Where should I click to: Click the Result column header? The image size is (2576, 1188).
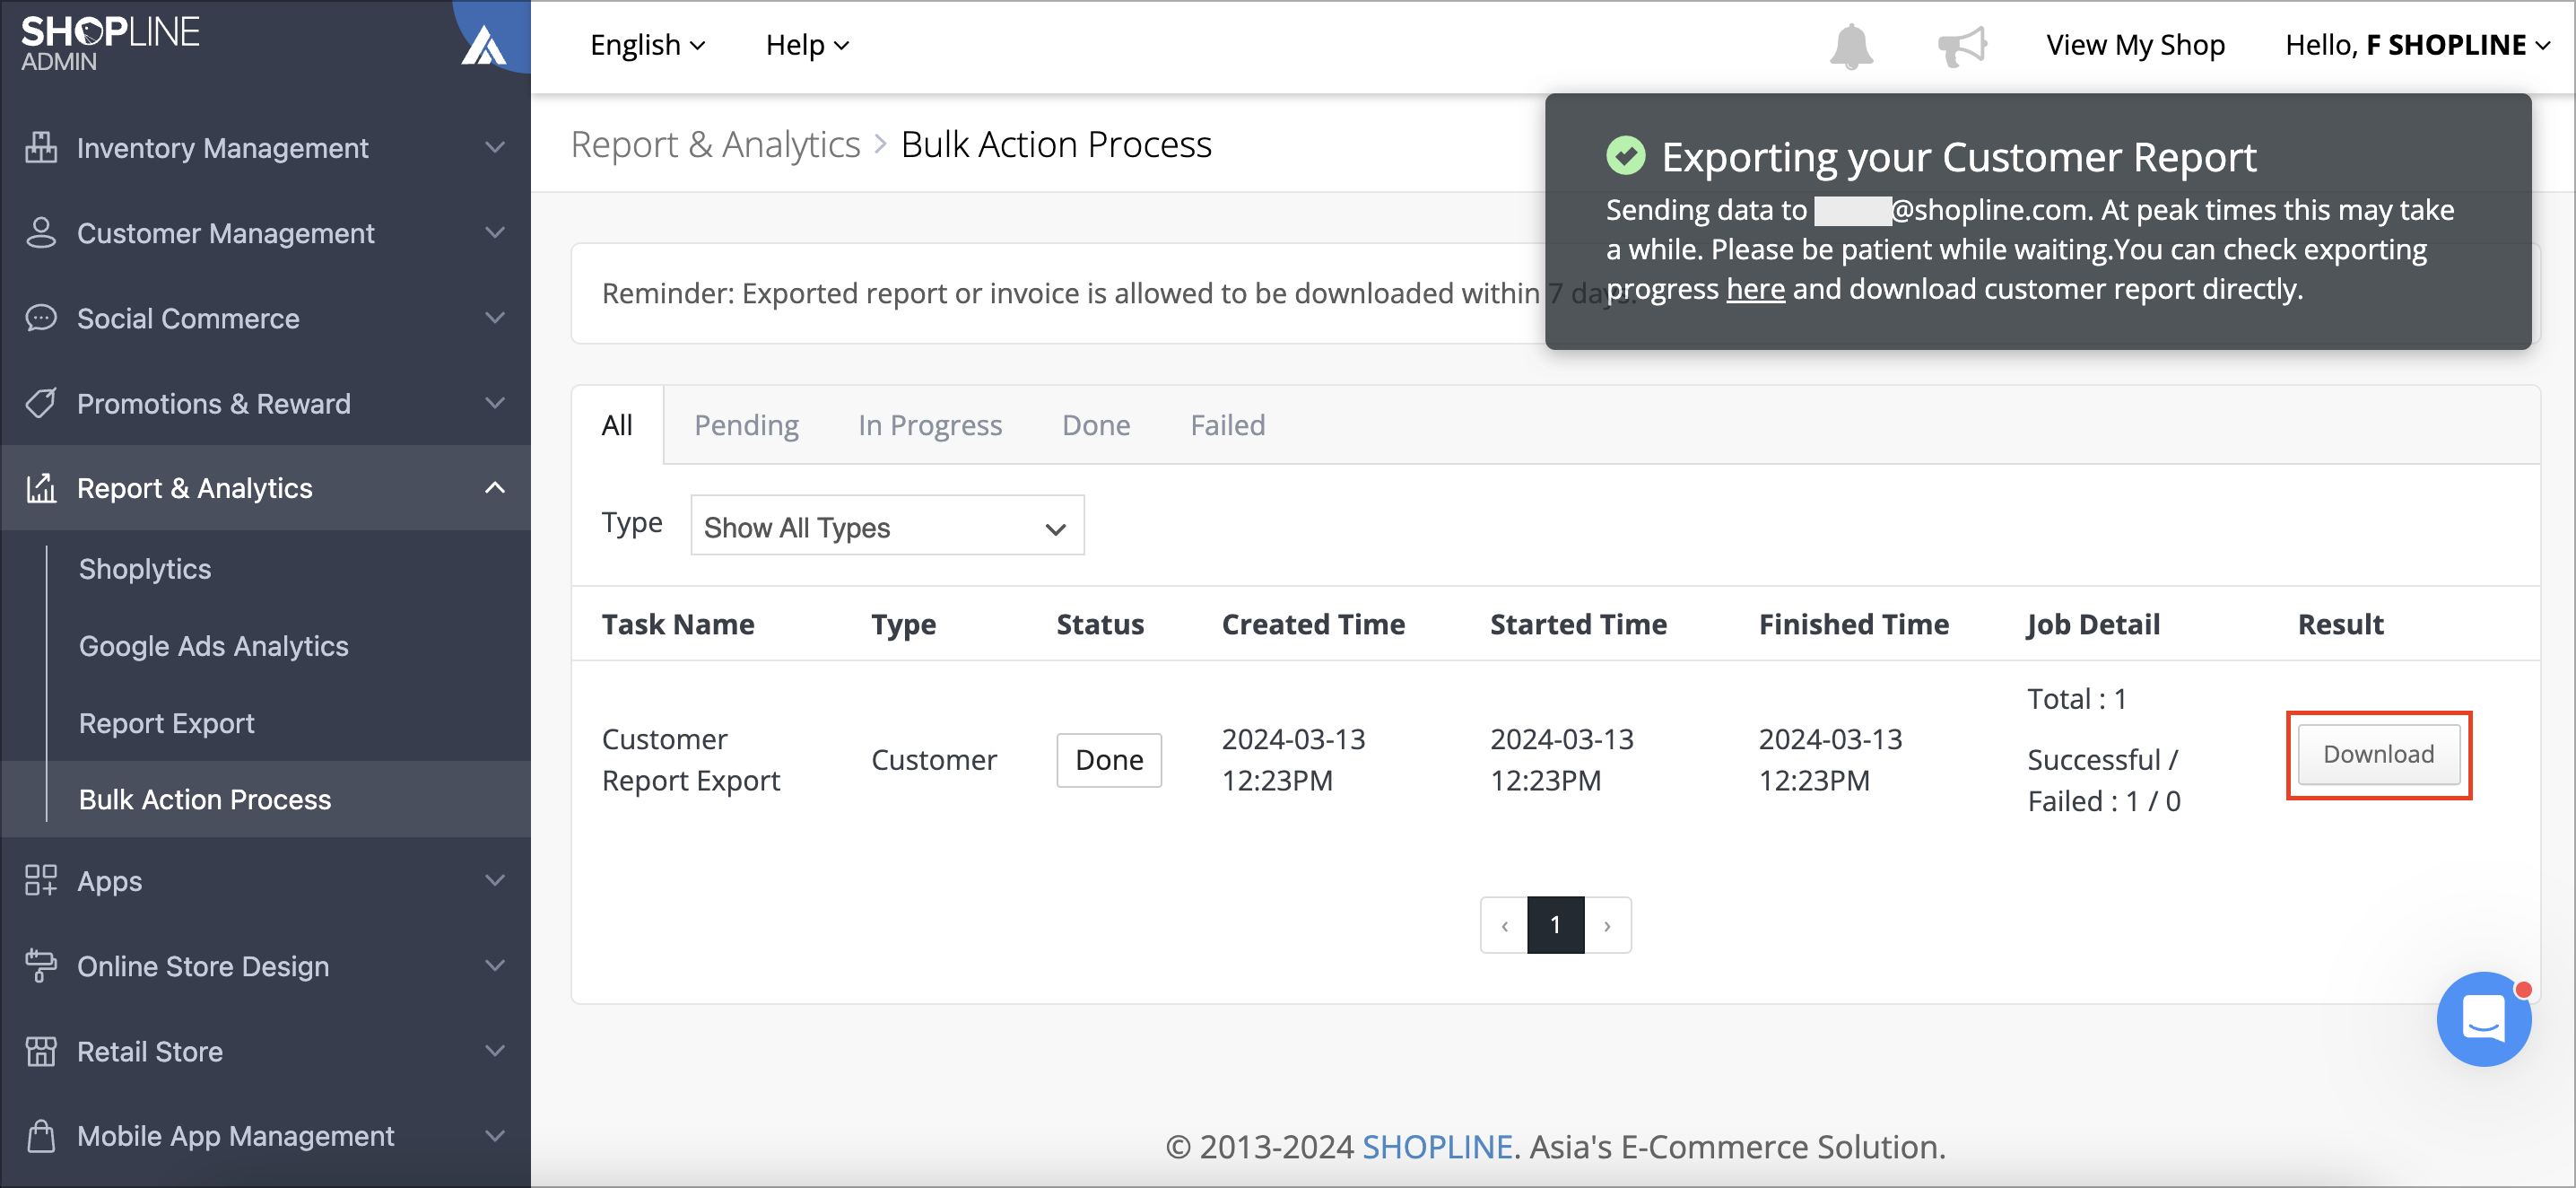point(2340,624)
